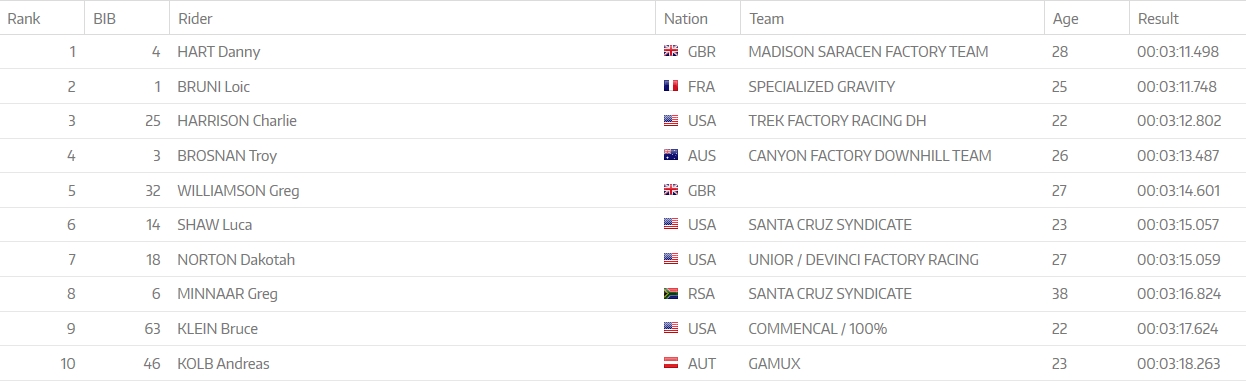Click the USA flag in Charlie Harrison's row
Viewport: 1246px width, 381px height.
click(x=671, y=121)
